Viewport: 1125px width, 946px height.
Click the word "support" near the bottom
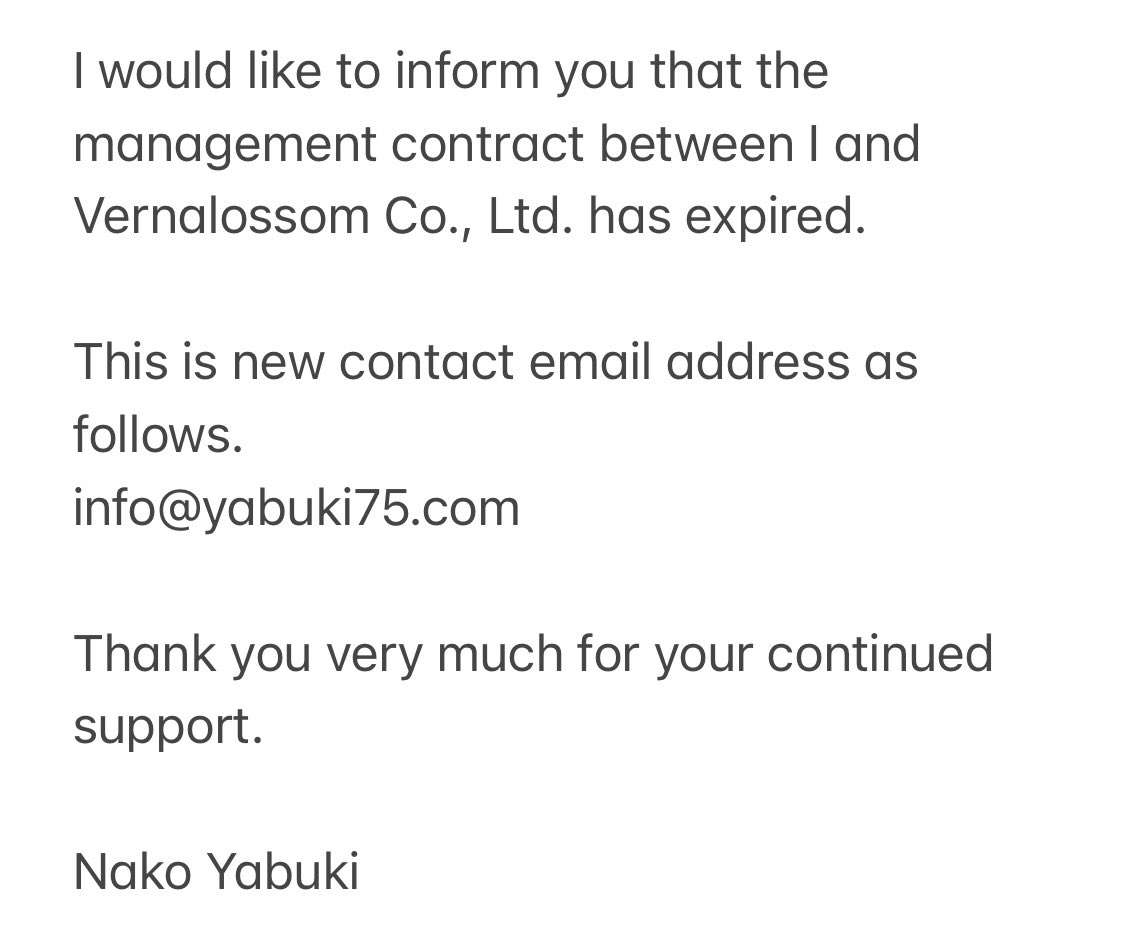(167, 727)
